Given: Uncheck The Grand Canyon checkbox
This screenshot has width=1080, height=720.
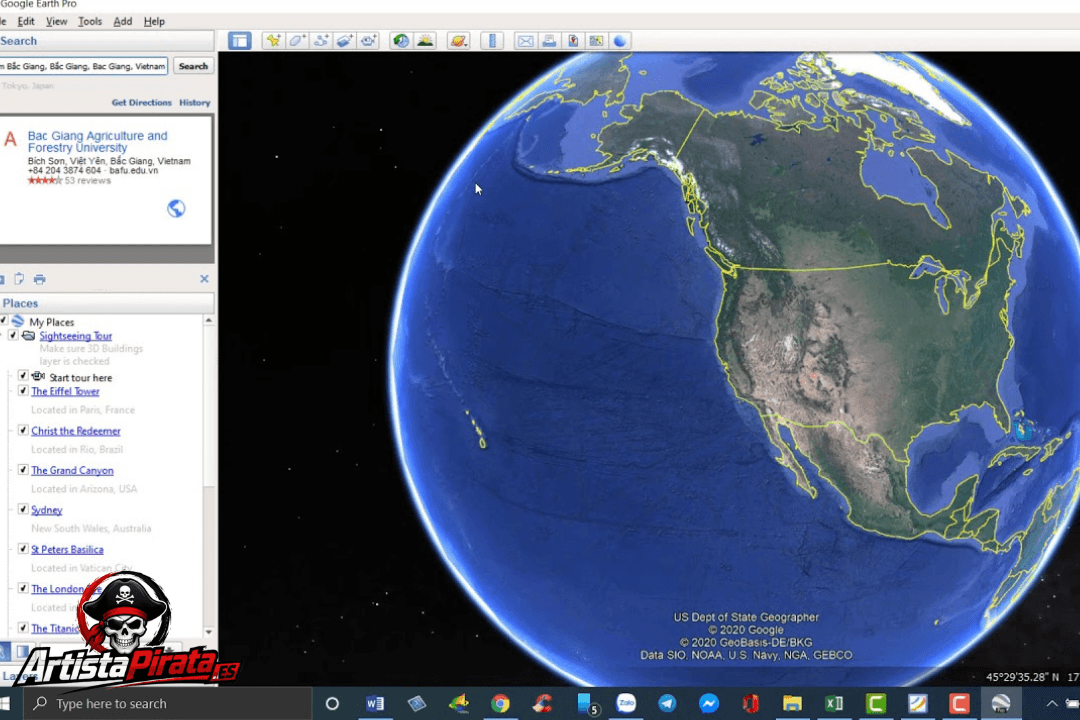Looking at the screenshot, I should click(23, 470).
